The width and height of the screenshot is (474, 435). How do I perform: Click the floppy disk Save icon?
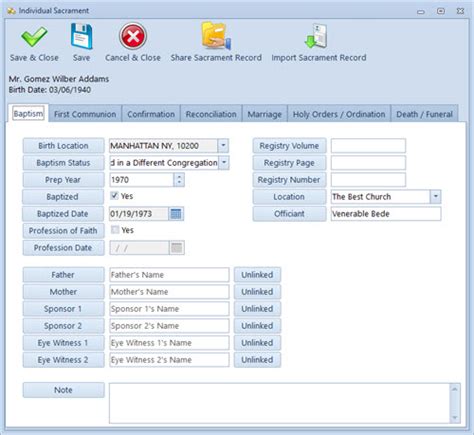81,36
